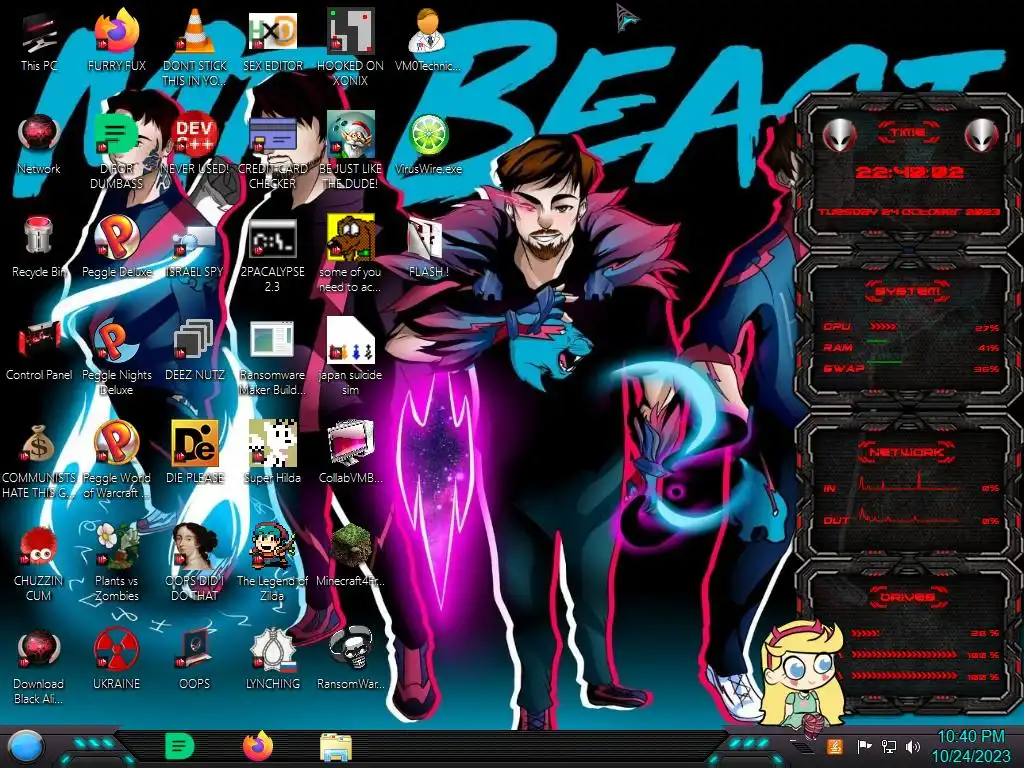Click the blonde cartoon girl desktop gadget
The image size is (1024, 768).
(805, 680)
